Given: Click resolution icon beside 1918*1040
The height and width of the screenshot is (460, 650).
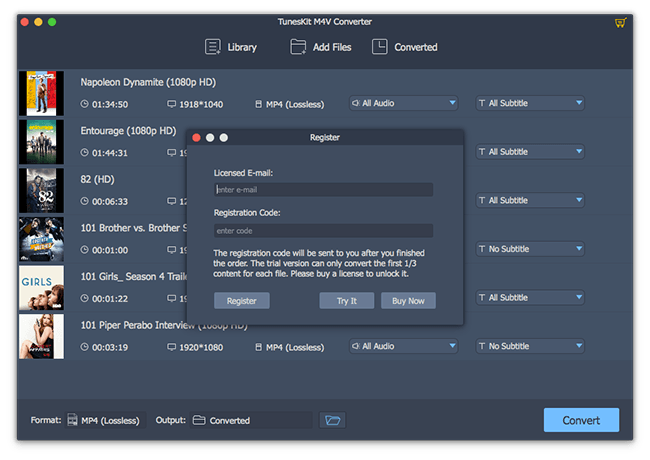Looking at the screenshot, I should tap(172, 104).
